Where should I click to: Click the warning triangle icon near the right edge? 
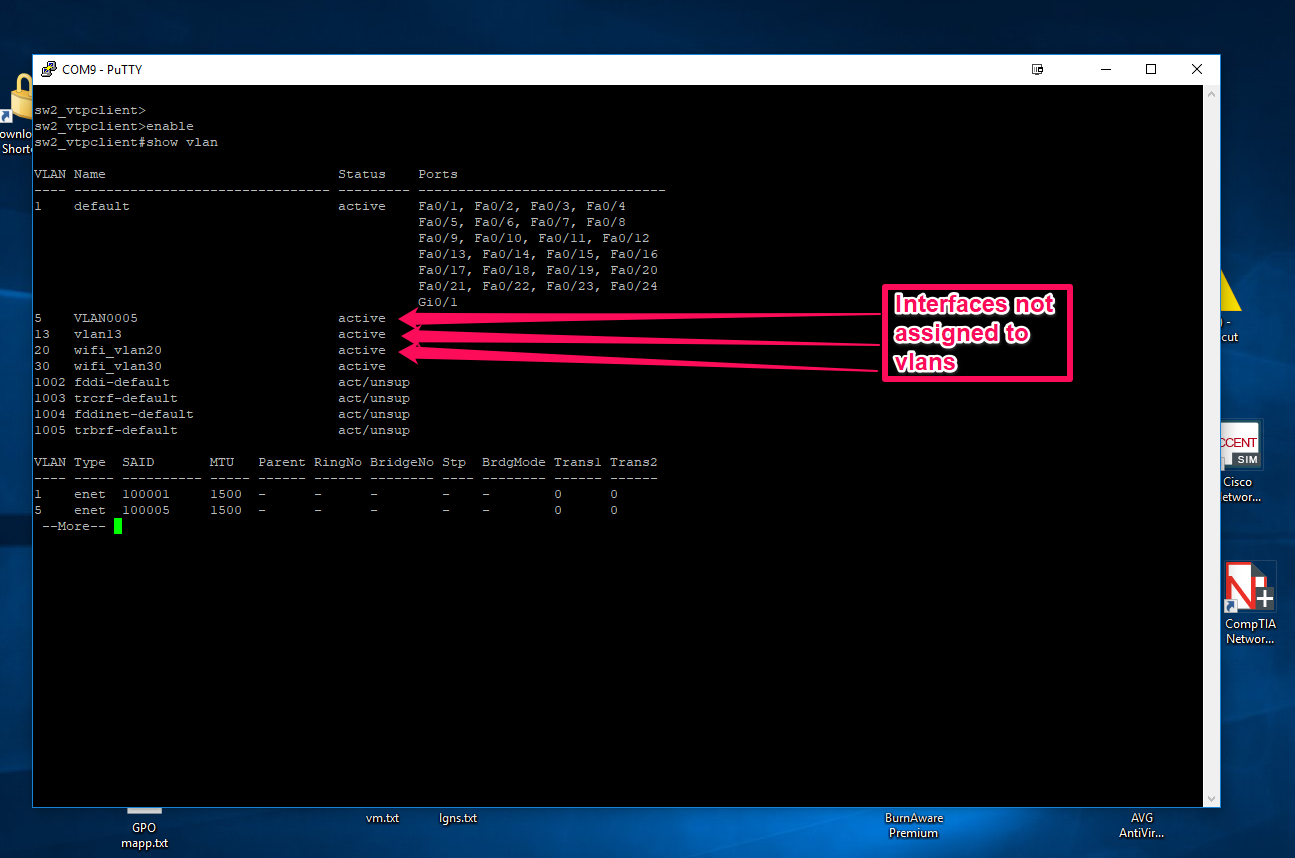click(1226, 290)
